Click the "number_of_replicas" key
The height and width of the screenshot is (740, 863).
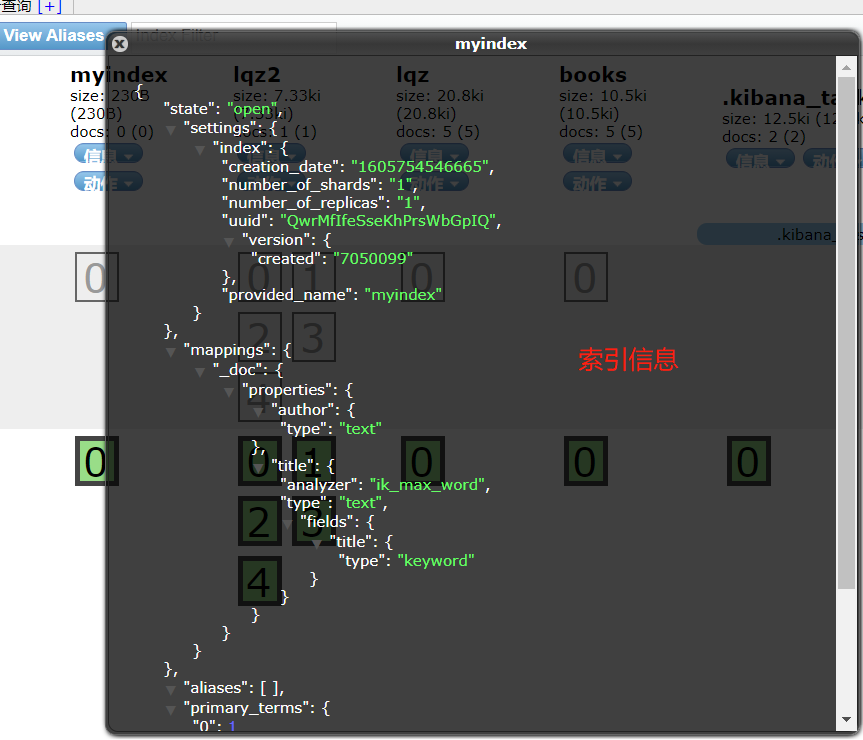tap(305, 203)
